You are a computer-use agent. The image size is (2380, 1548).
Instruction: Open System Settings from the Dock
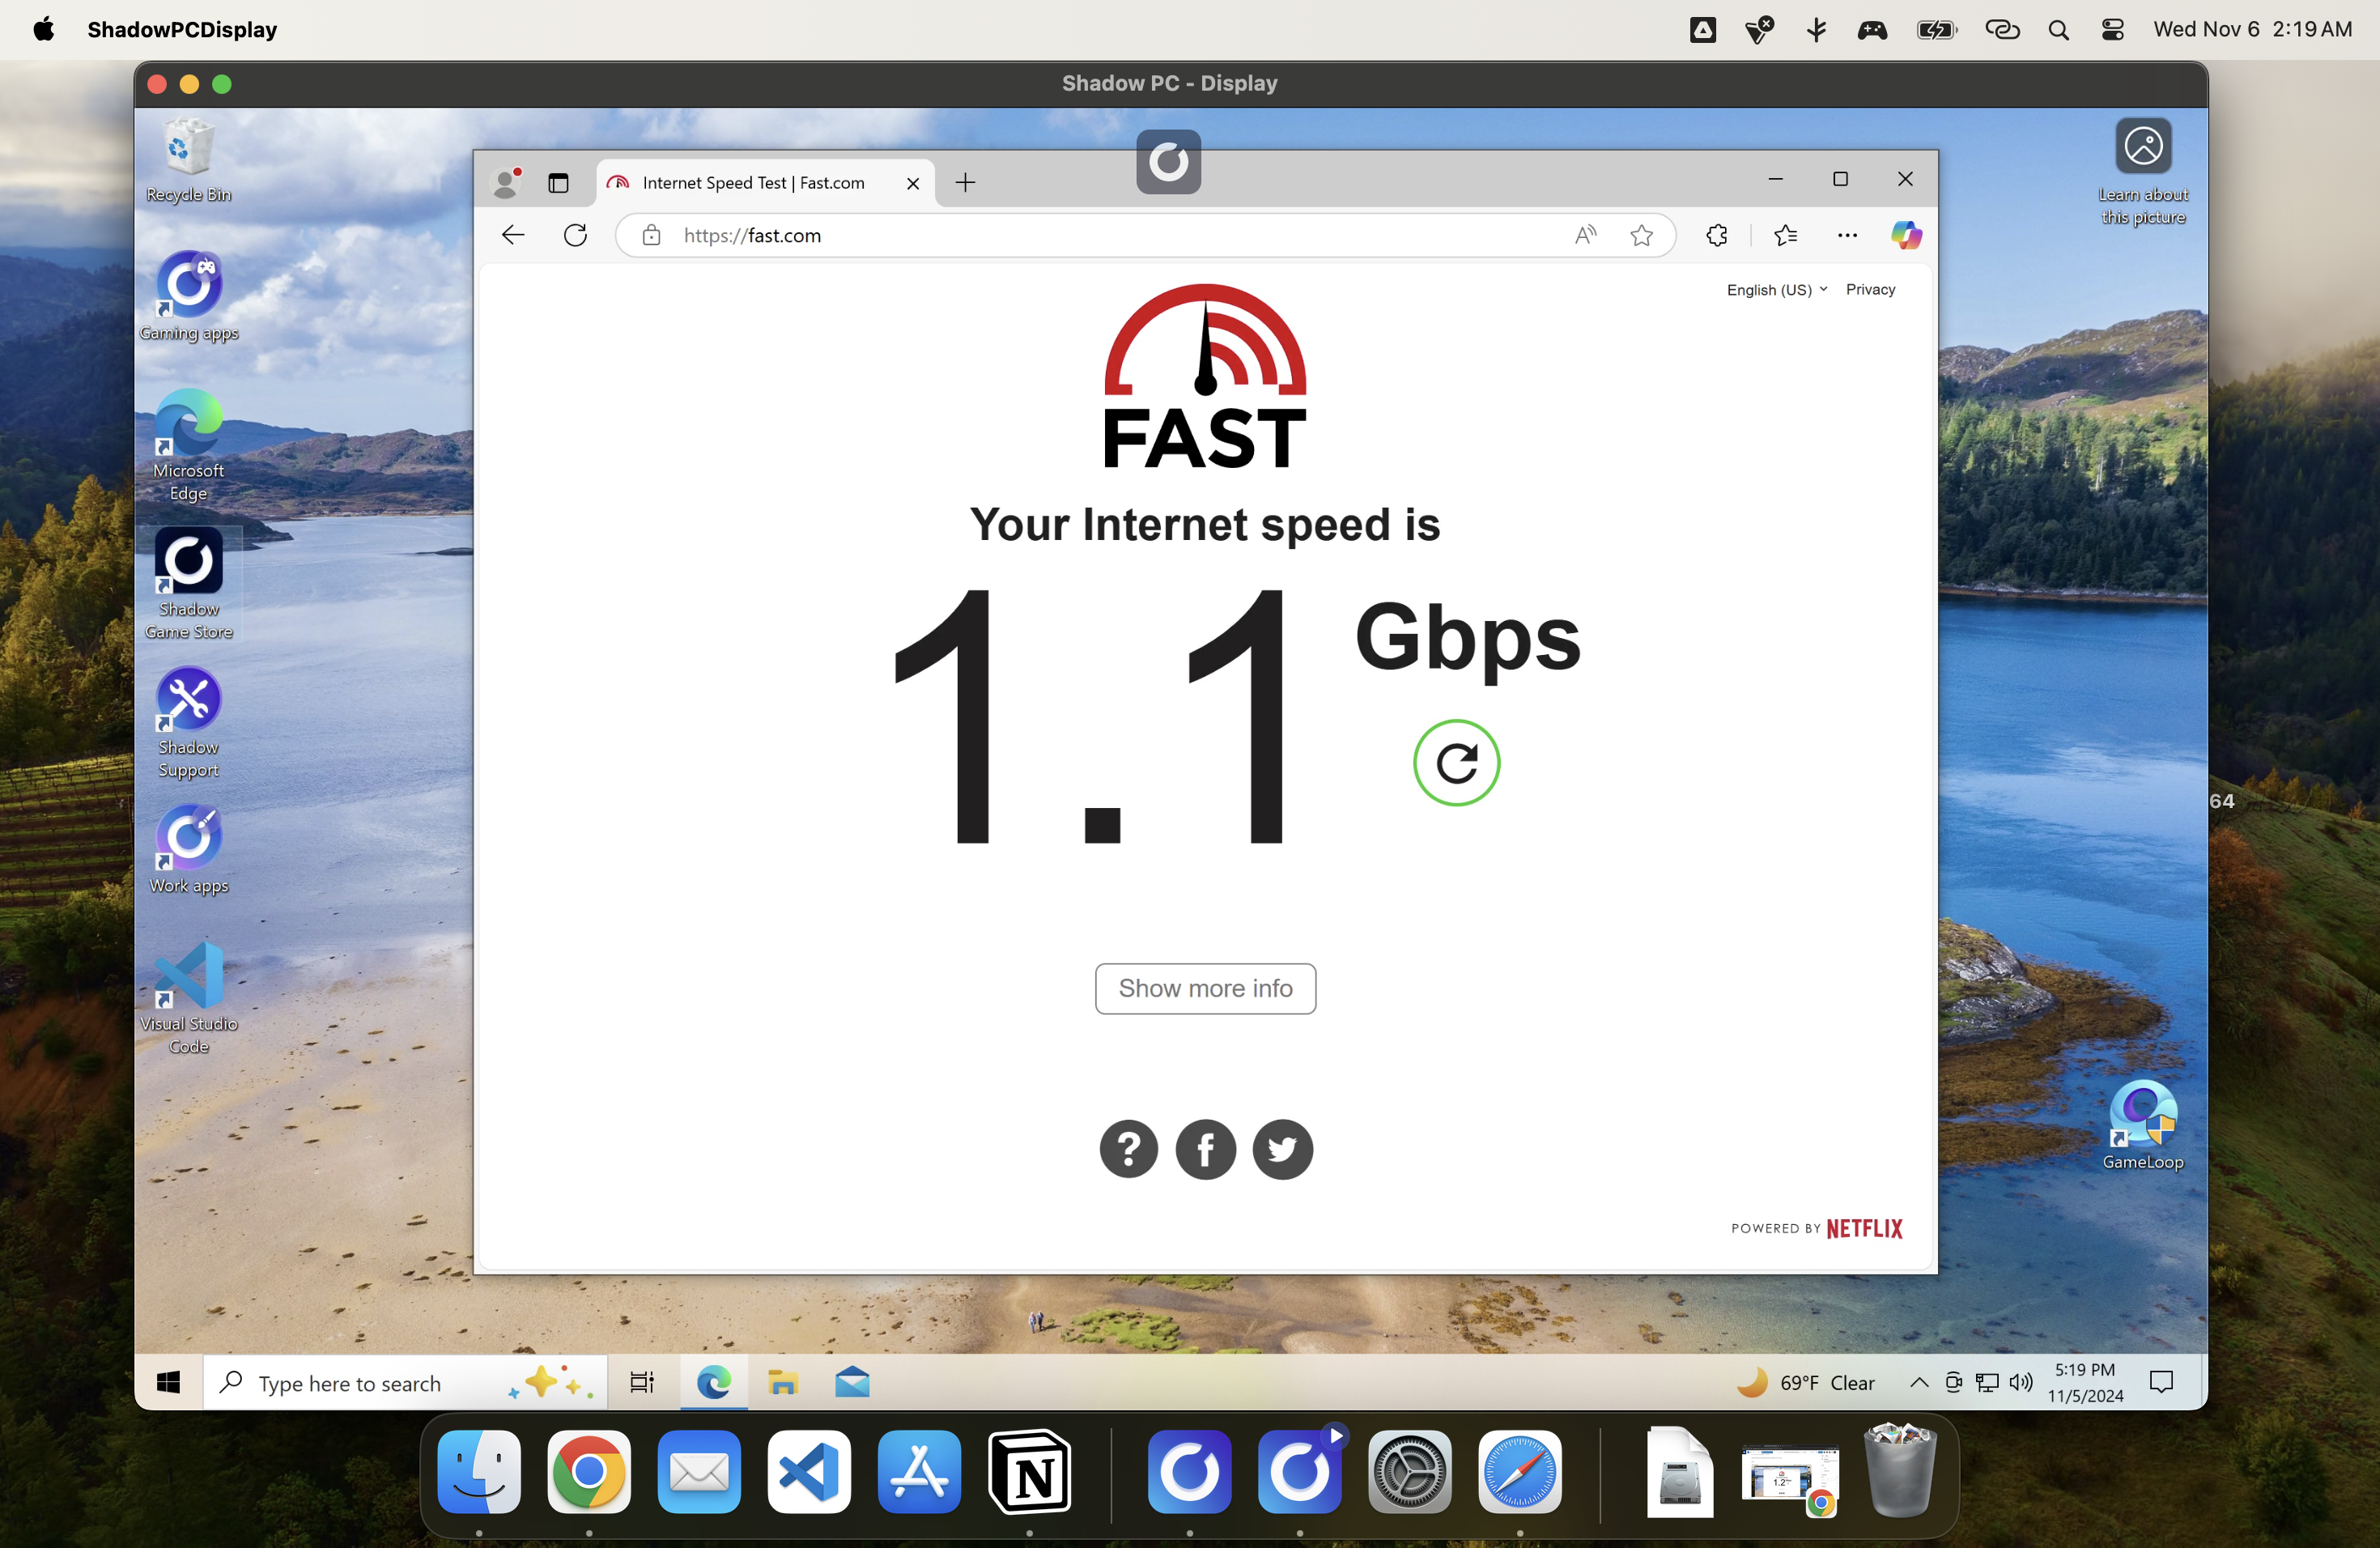[x=1410, y=1472]
